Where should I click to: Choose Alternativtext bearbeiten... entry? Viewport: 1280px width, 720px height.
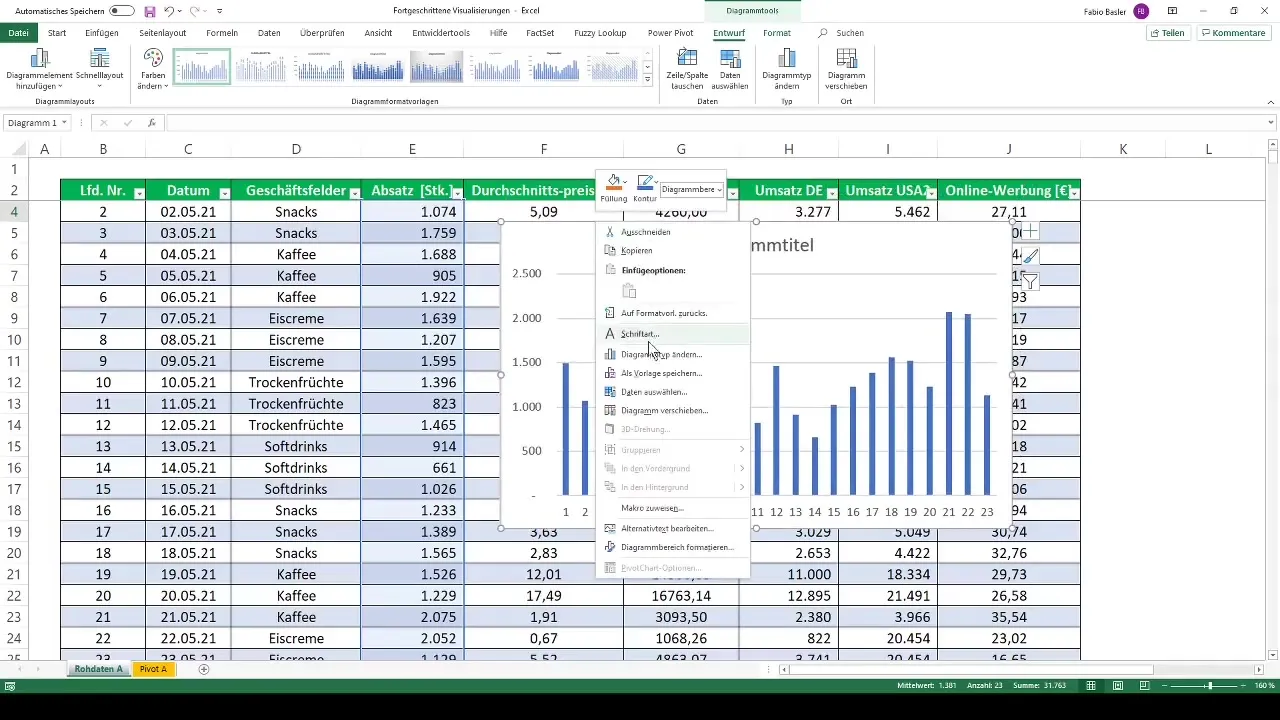click(672, 528)
